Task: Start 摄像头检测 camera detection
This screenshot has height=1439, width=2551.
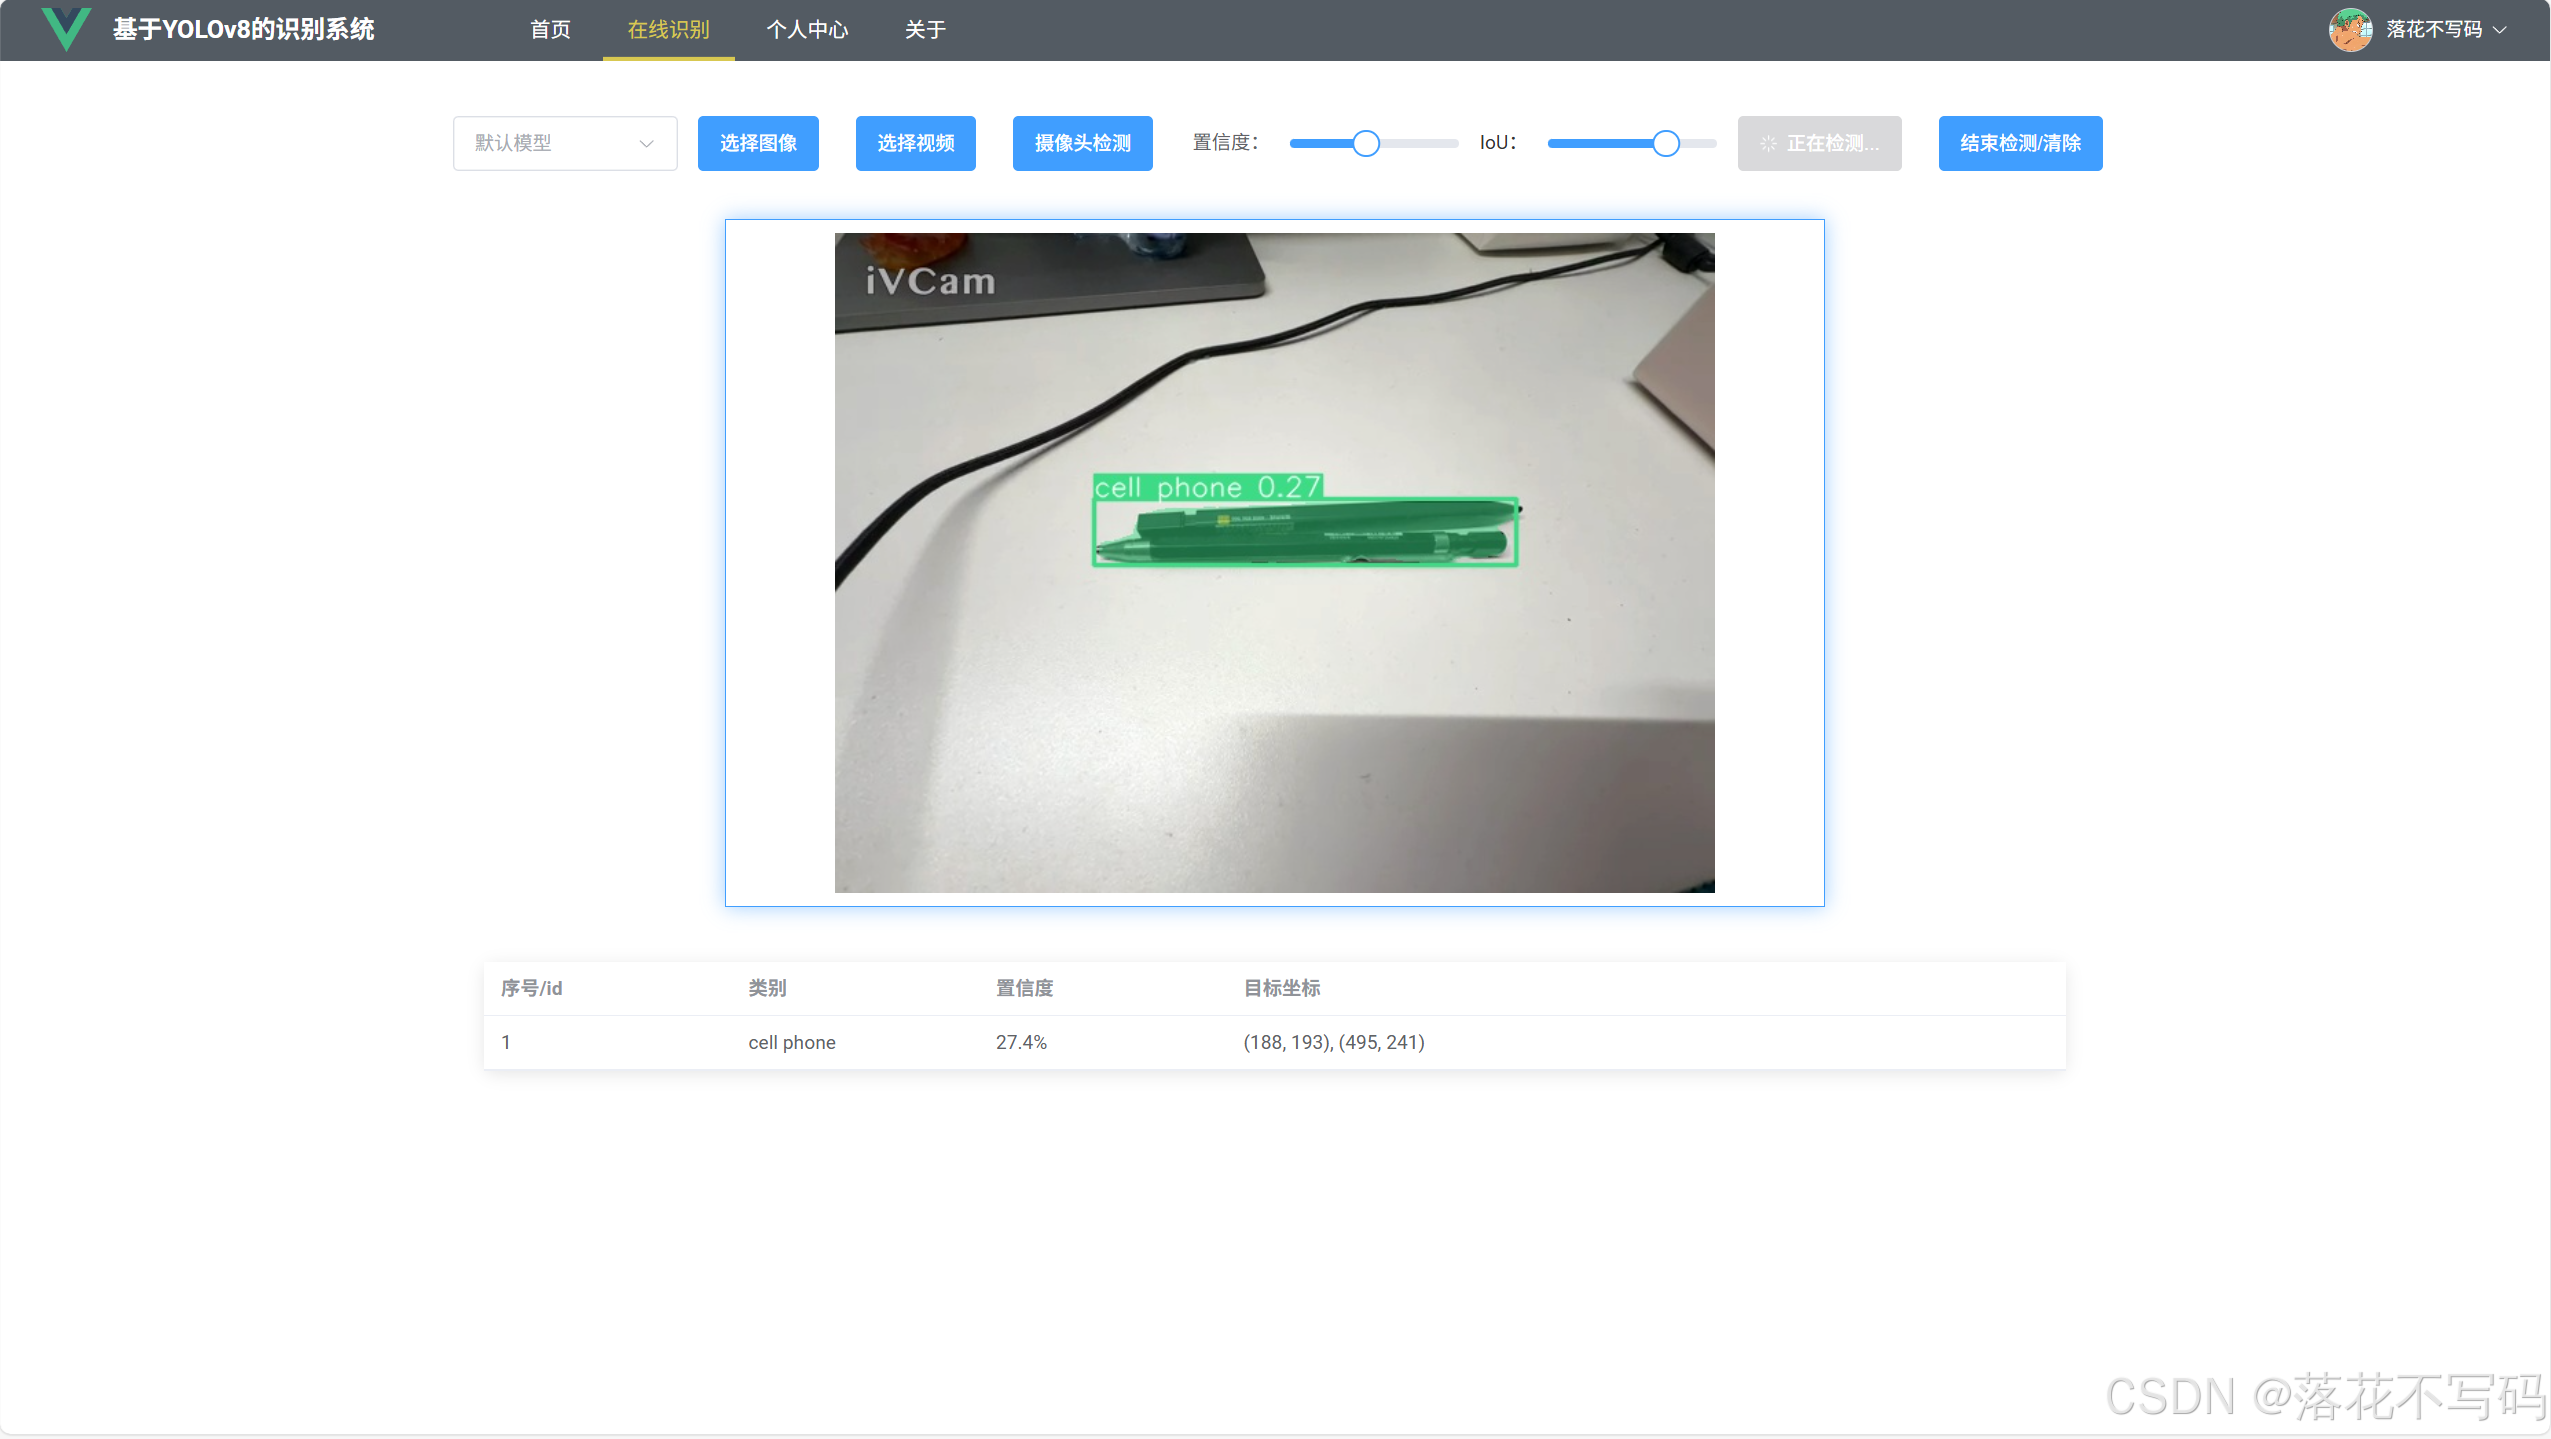Action: pos(1082,143)
